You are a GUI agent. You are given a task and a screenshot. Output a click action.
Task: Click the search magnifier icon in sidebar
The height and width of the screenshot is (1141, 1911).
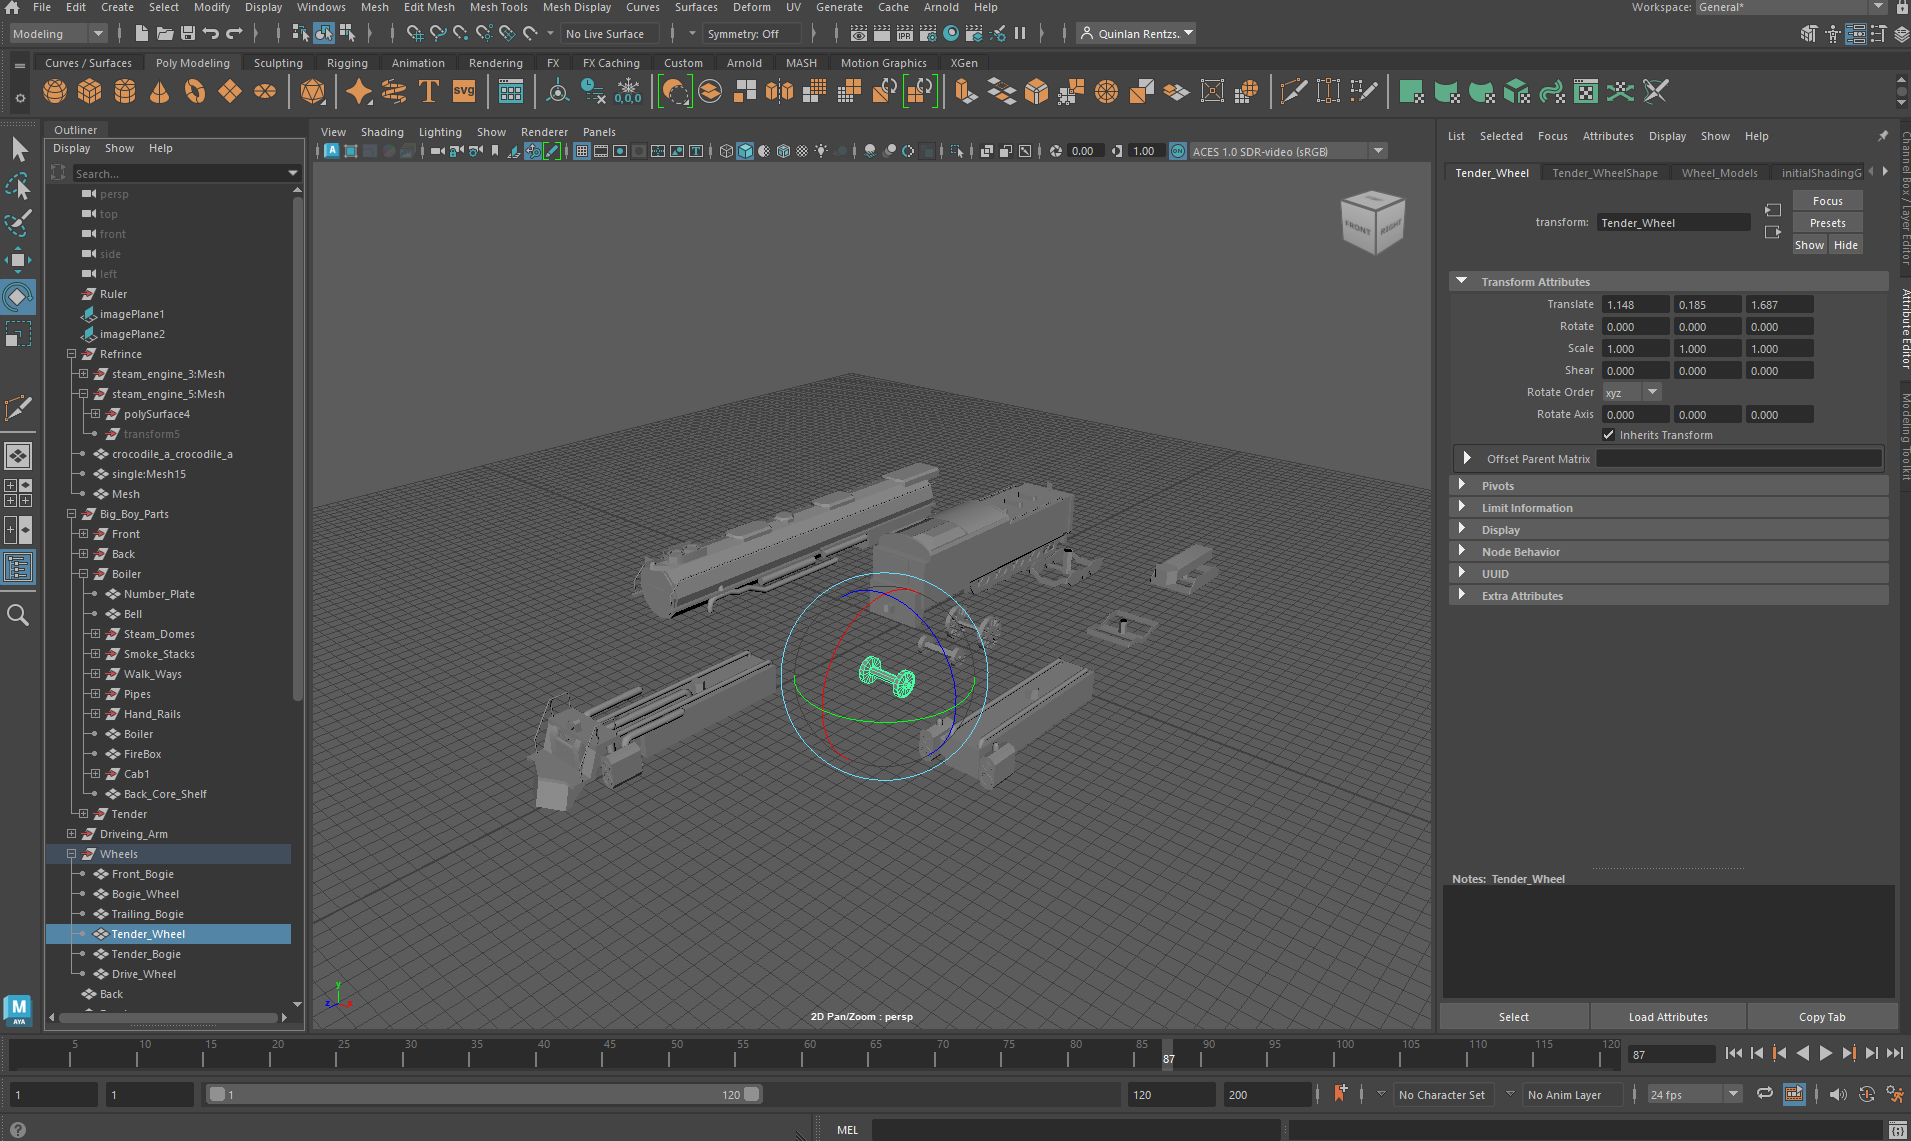pos(18,615)
